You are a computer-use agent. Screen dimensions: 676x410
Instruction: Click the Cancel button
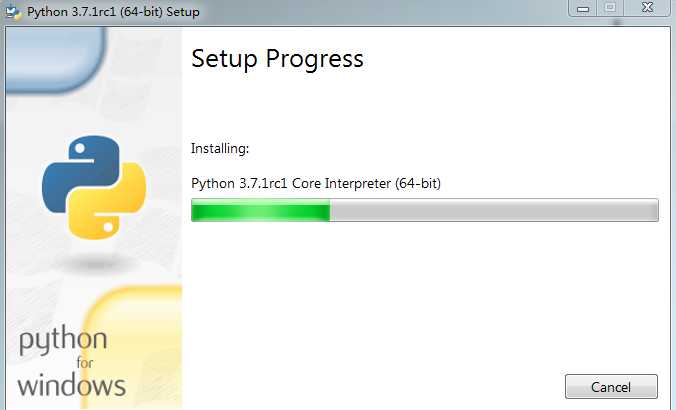pos(611,386)
